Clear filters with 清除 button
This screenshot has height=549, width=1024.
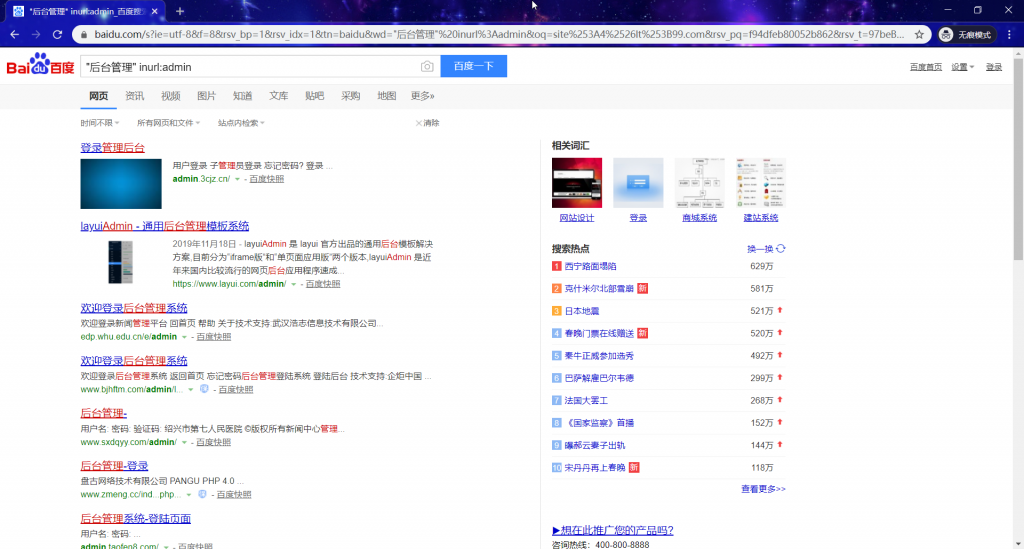pos(427,123)
